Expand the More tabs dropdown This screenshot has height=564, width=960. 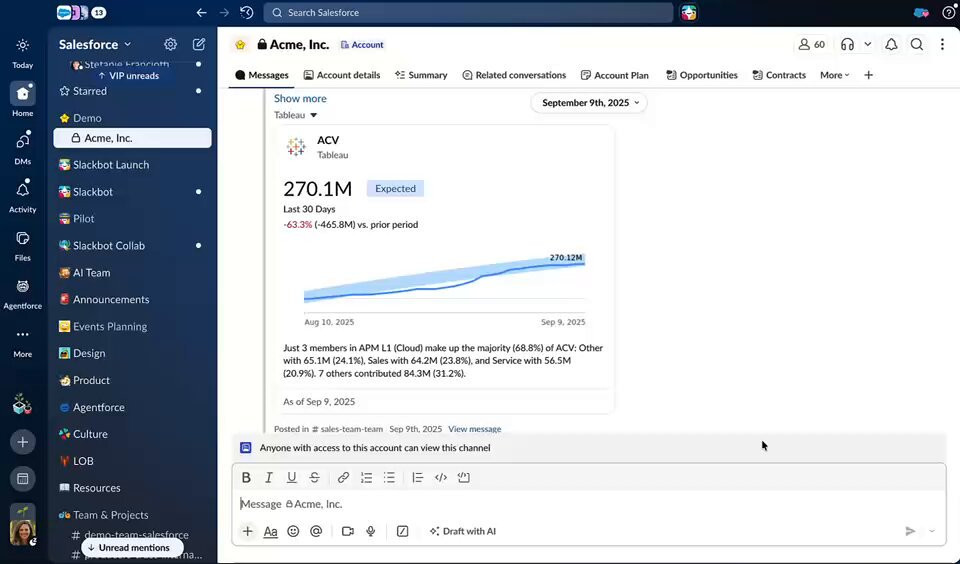834,75
